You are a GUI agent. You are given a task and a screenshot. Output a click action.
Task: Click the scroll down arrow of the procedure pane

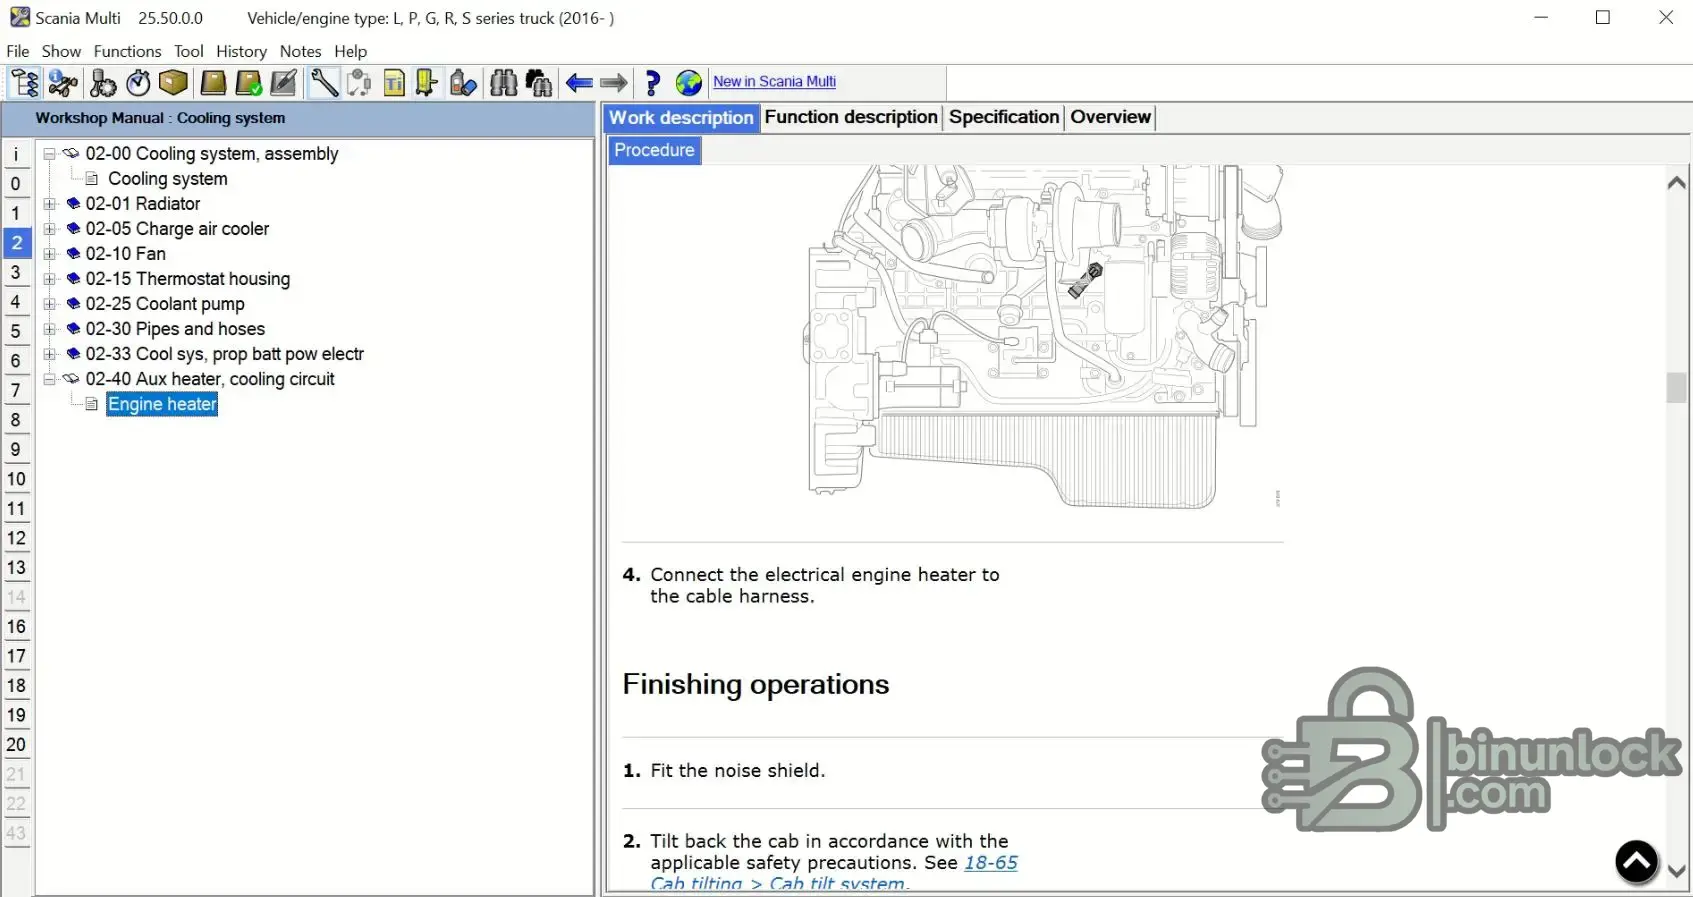pos(1677,872)
